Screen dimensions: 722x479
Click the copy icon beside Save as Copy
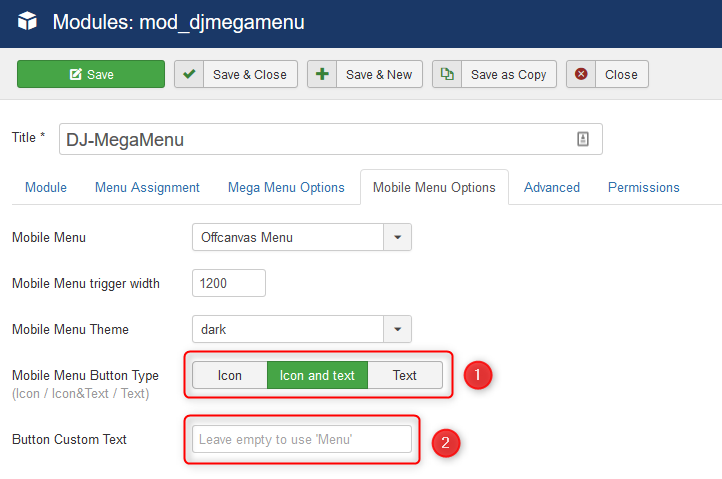tap(447, 74)
